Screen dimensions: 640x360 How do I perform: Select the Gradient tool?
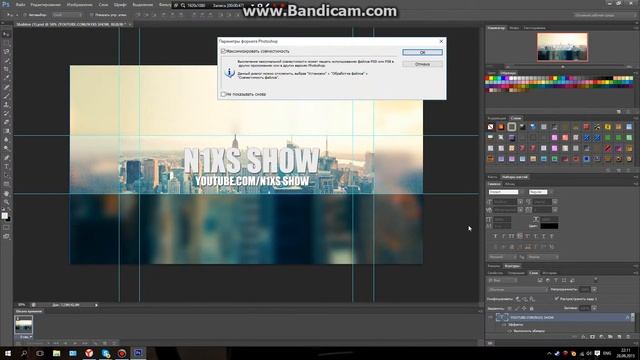coord(6,131)
